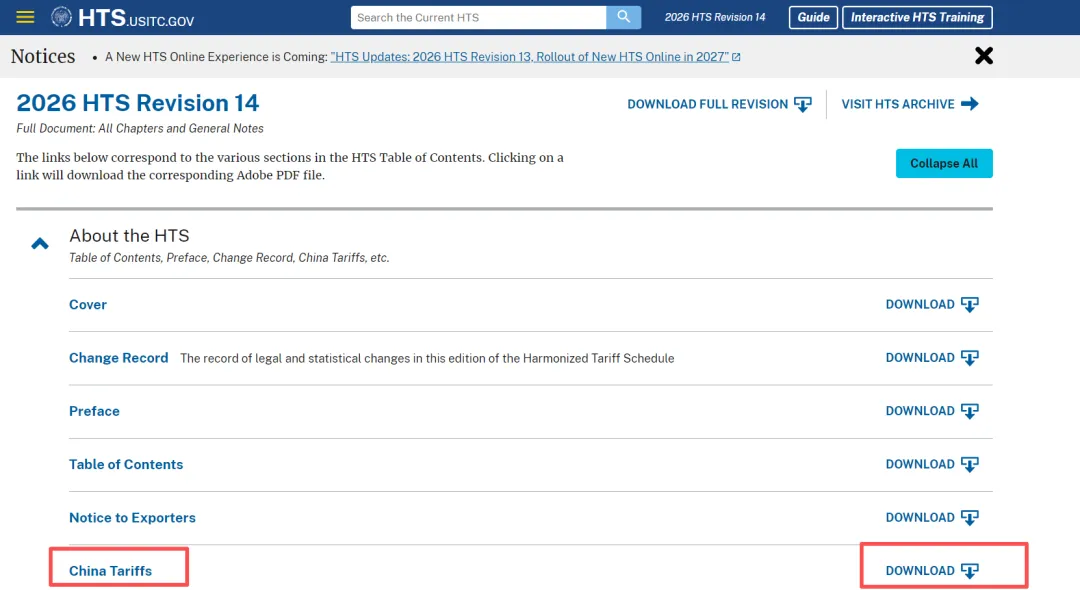
Task: Click the arrow icon beside Visit HTS Archive
Action: click(970, 104)
